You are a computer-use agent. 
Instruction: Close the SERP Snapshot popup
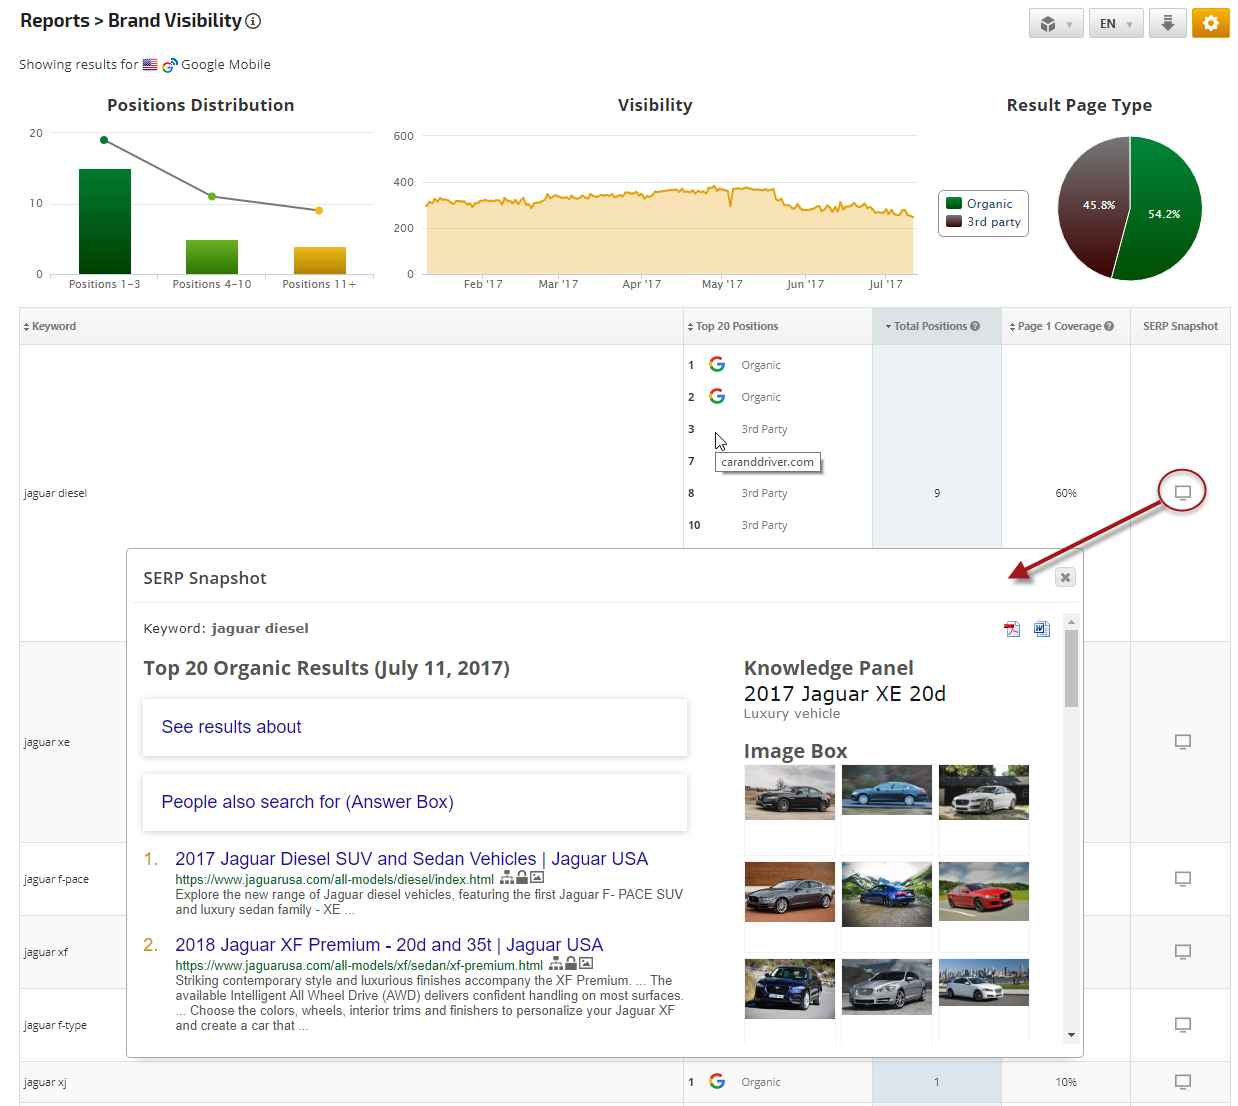(1065, 578)
